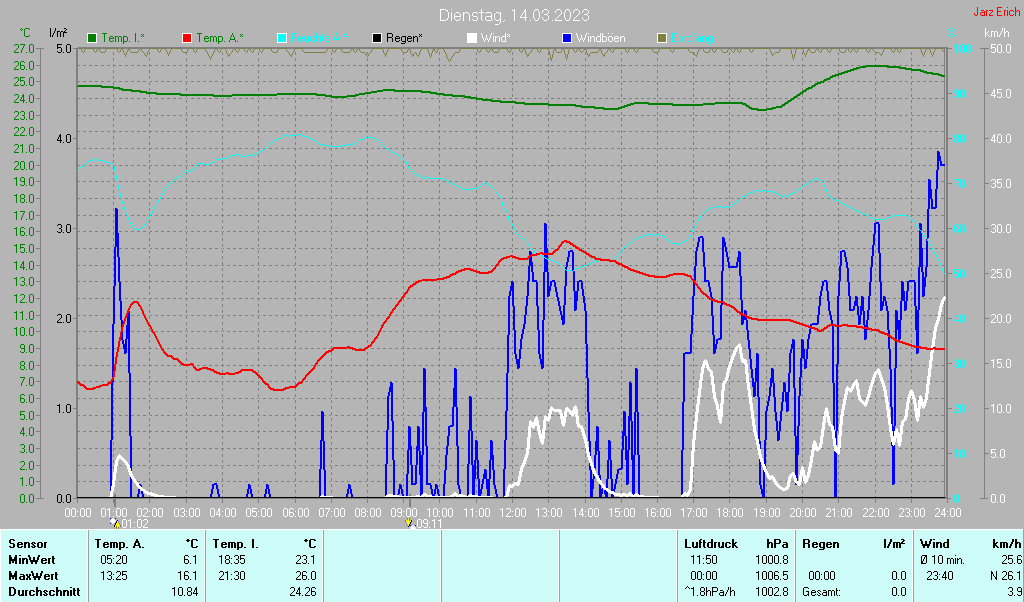Click the Sensor table header
Image resolution: width=1024 pixels, height=602 pixels.
tap(27, 544)
